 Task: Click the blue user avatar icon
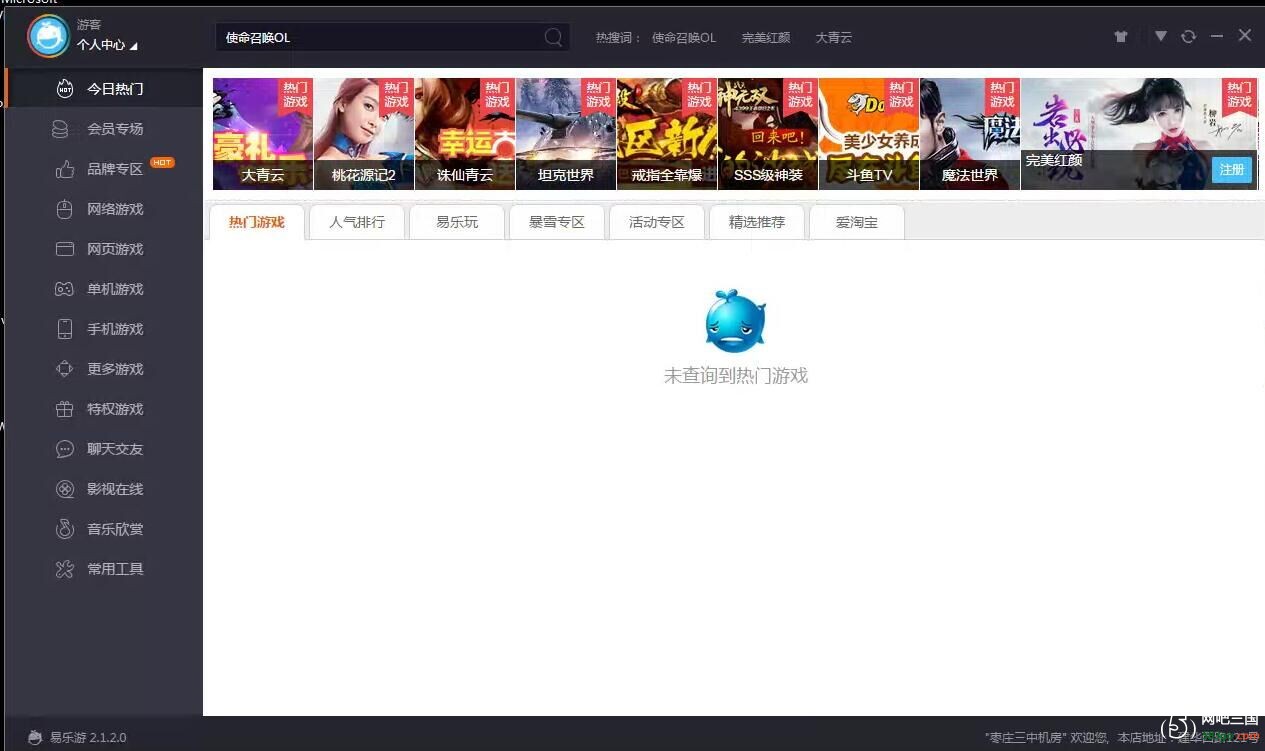(x=48, y=36)
